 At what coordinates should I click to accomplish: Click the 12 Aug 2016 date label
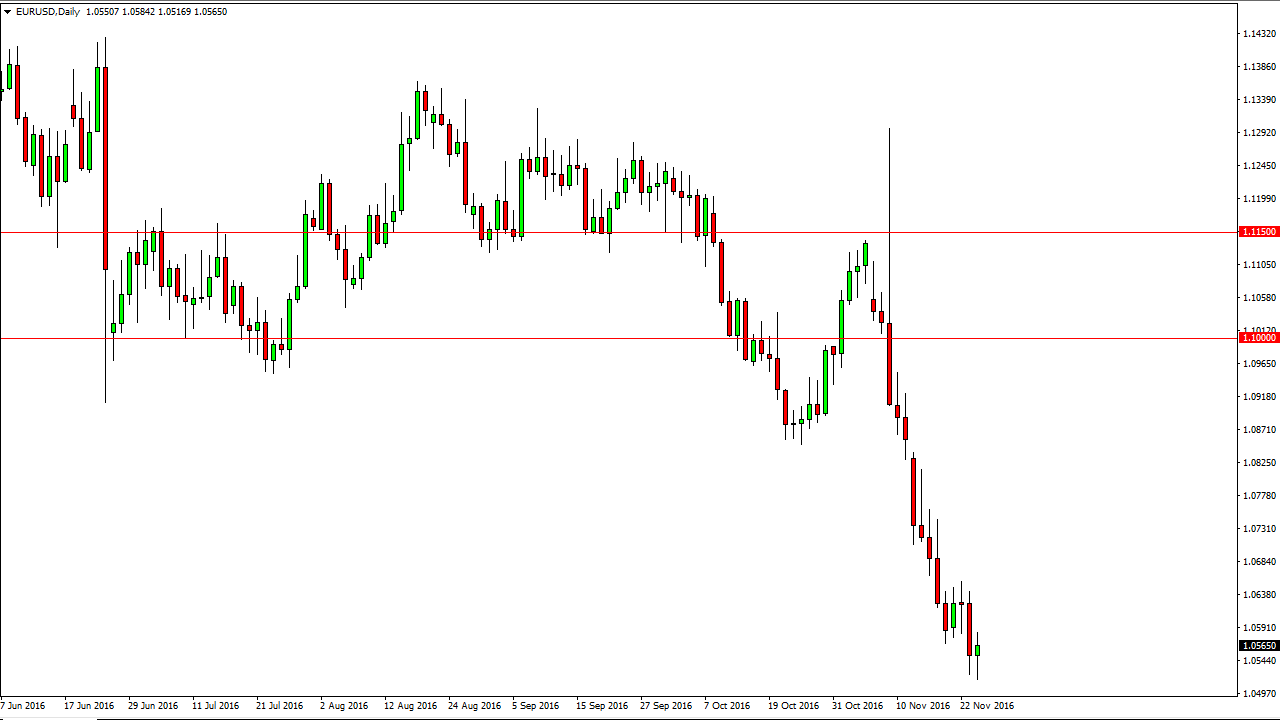(x=411, y=706)
